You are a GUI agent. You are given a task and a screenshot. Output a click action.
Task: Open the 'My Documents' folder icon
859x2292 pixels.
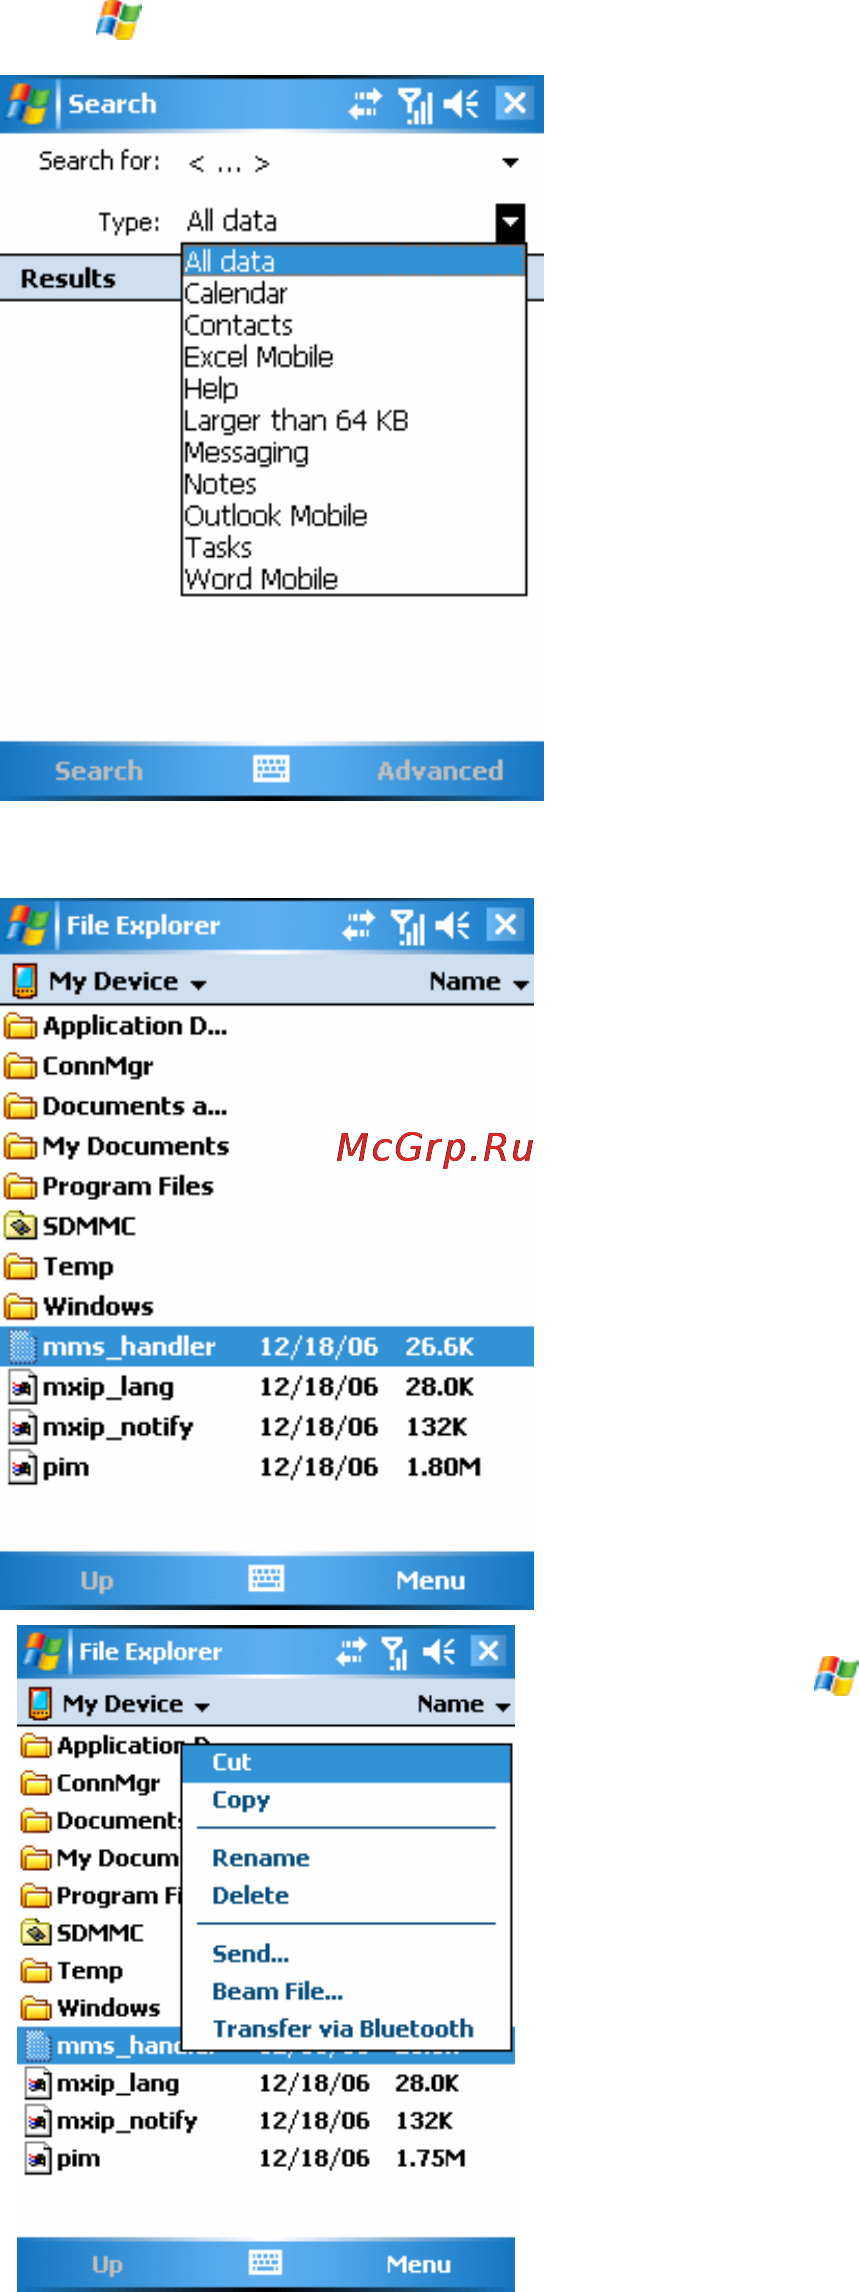click(x=20, y=1146)
